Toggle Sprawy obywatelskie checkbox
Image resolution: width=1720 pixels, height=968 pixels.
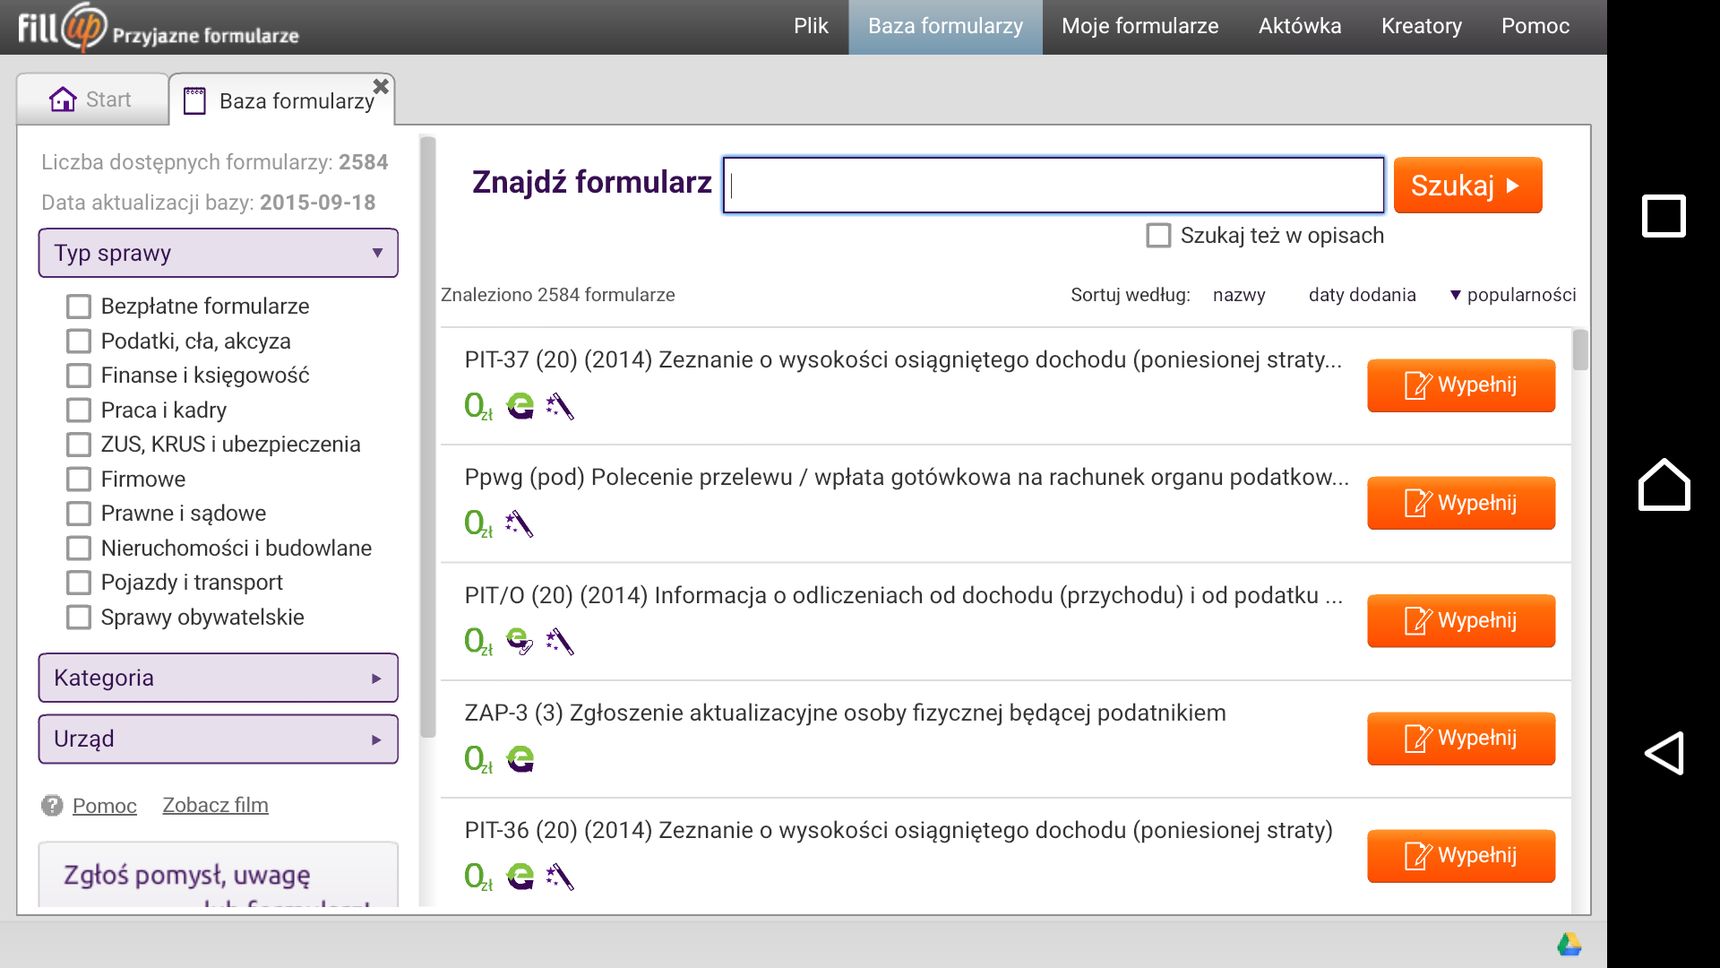pyautogui.click(x=78, y=617)
